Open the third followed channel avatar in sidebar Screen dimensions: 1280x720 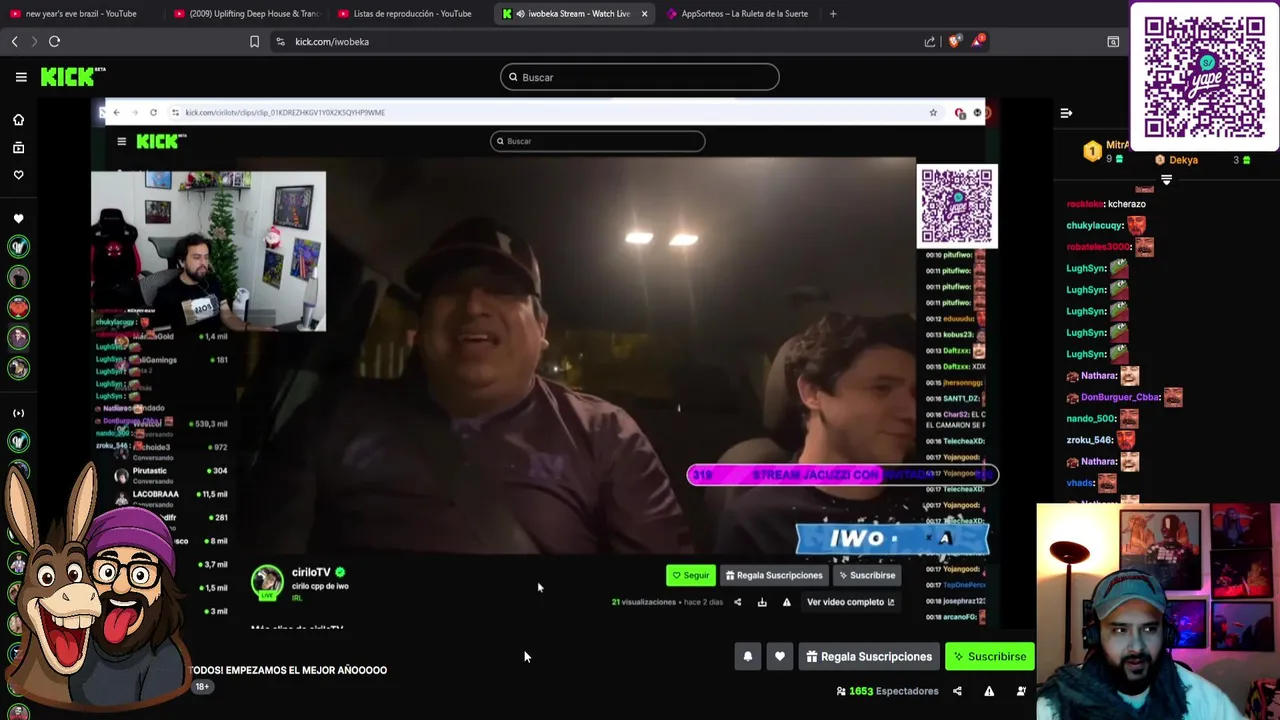pos(18,307)
